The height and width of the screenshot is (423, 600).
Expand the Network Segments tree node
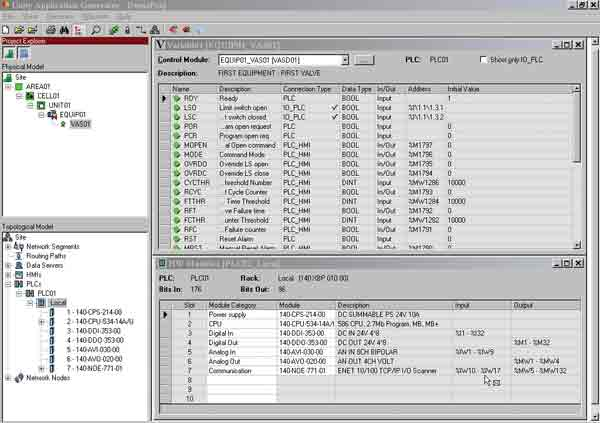point(8,246)
